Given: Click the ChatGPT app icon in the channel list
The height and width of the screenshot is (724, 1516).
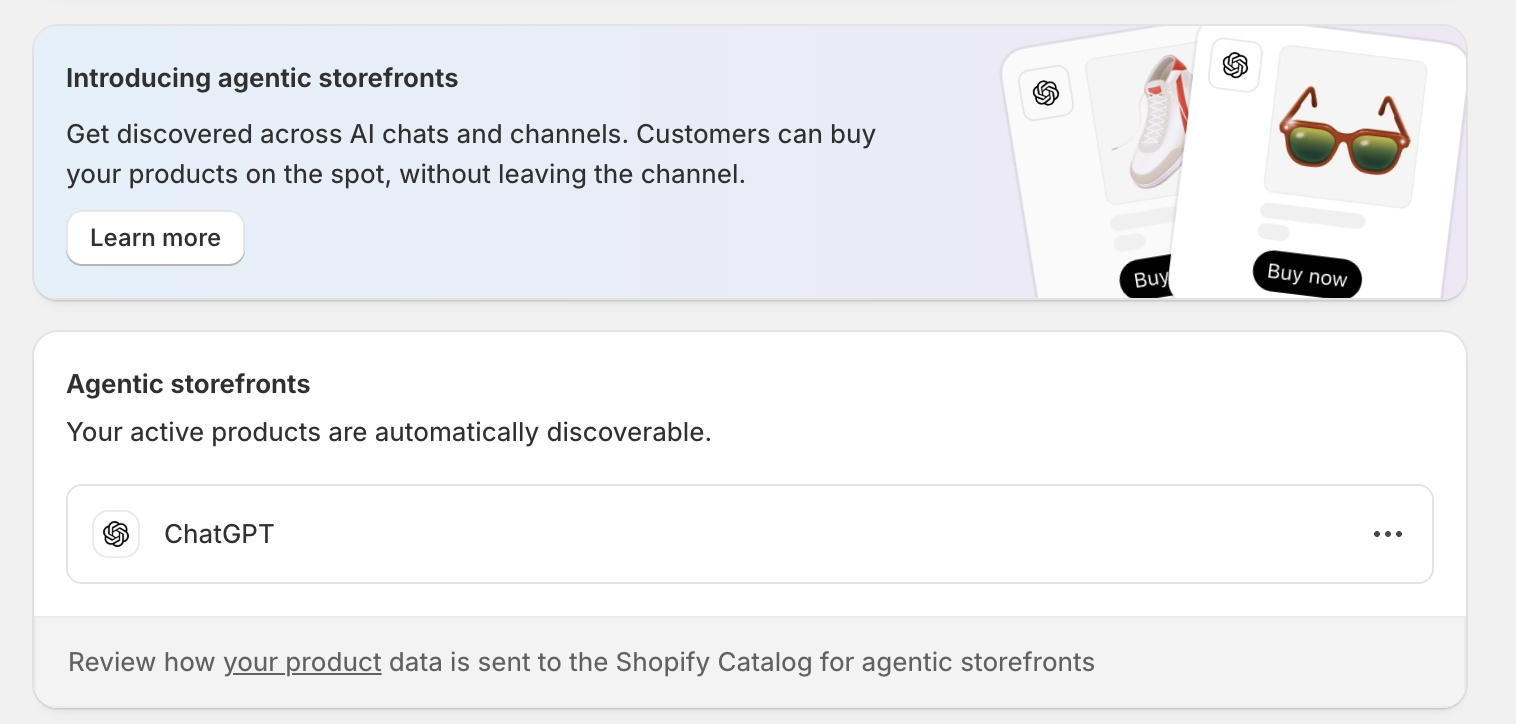Looking at the screenshot, I should [x=116, y=533].
